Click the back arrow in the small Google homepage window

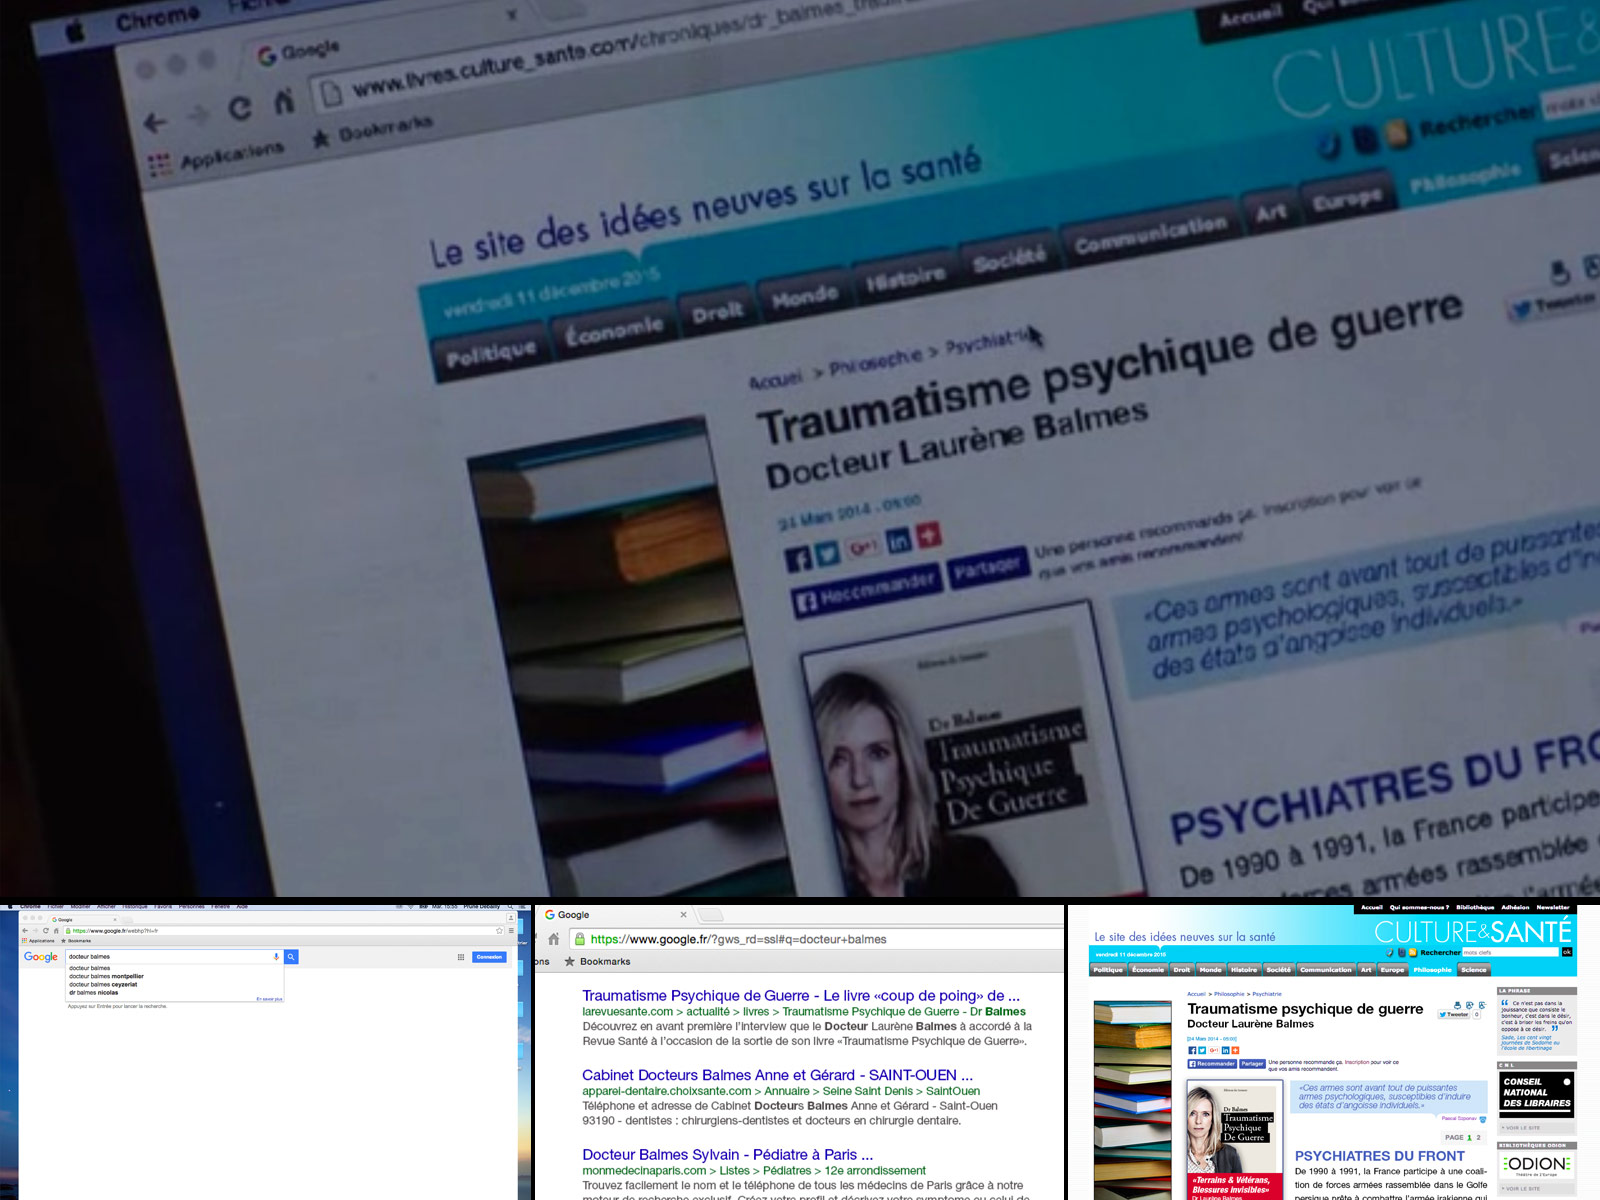point(25,931)
